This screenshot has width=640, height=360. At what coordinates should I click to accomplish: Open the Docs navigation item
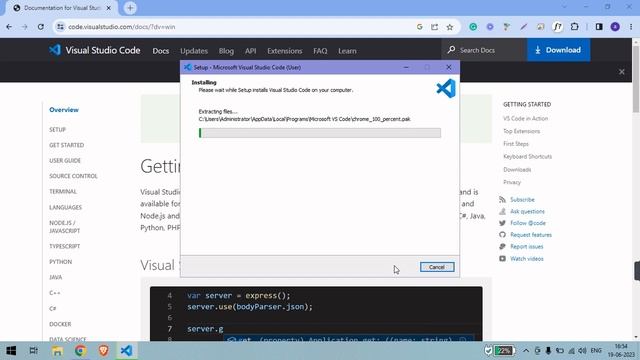tap(160, 51)
